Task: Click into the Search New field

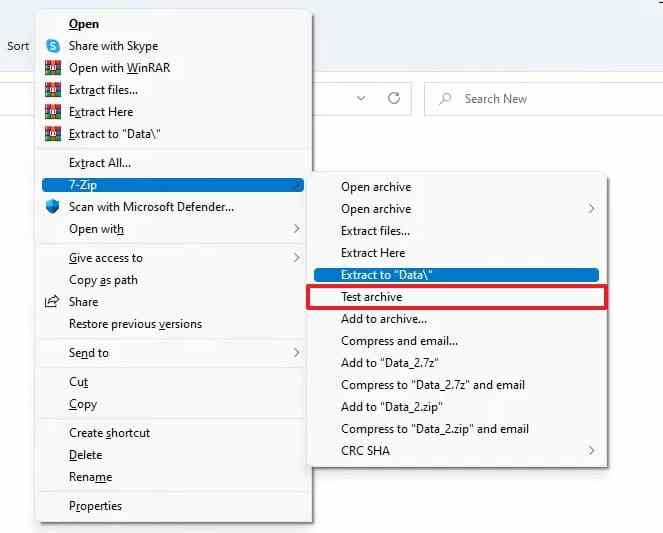Action: tap(543, 98)
